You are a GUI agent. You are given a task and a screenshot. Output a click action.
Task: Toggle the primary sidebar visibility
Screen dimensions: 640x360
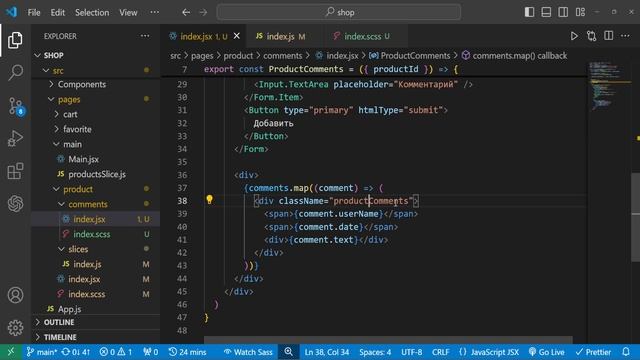click(529, 12)
